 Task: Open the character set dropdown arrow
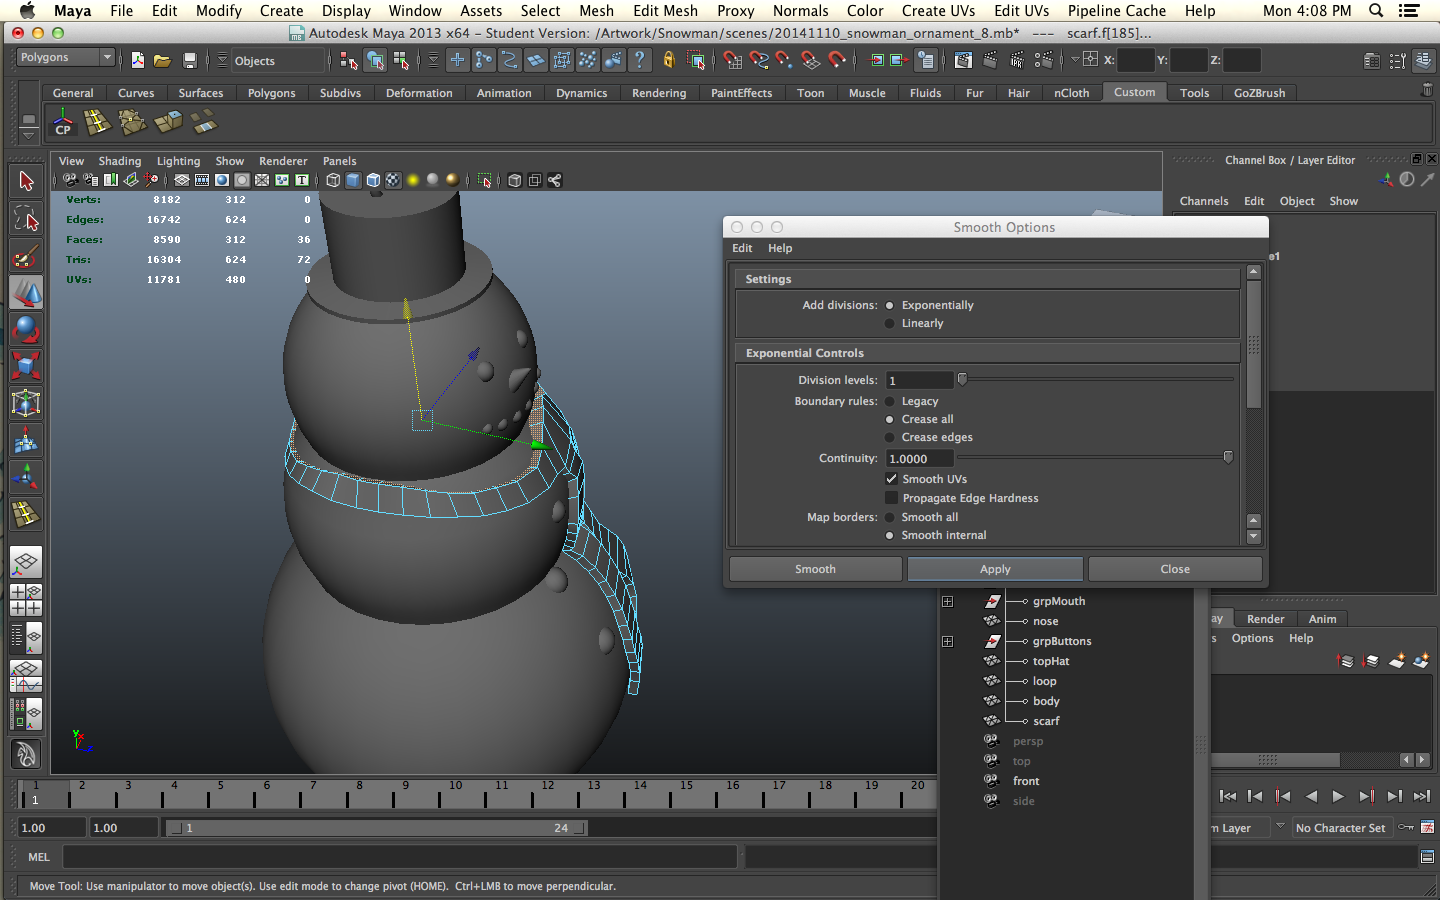pyautogui.click(x=1280, y=827)
